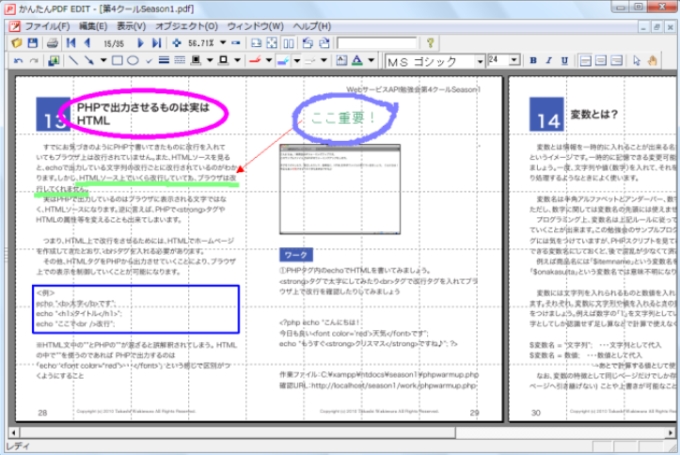Open help with the question mark icon
This screenshot has height=455, width=680.
[430, 43]
